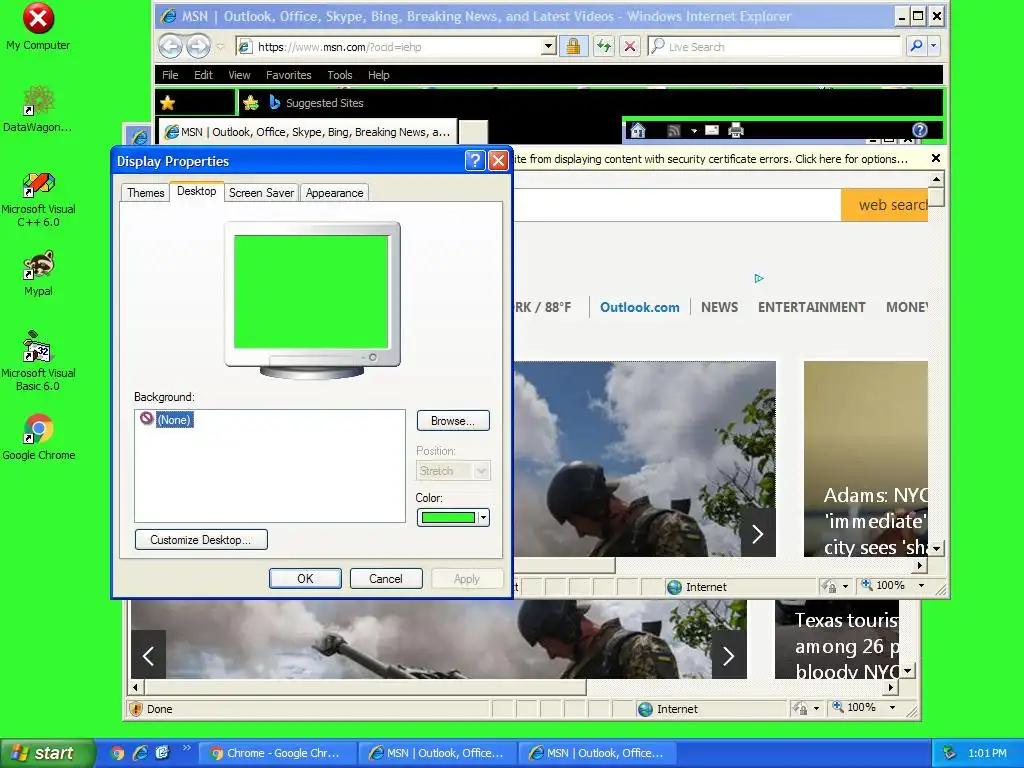Open the Outlook.com link on MSN
Image resolution: width=1024 pixels, height=768 pixels.
[x=639, y=307]
